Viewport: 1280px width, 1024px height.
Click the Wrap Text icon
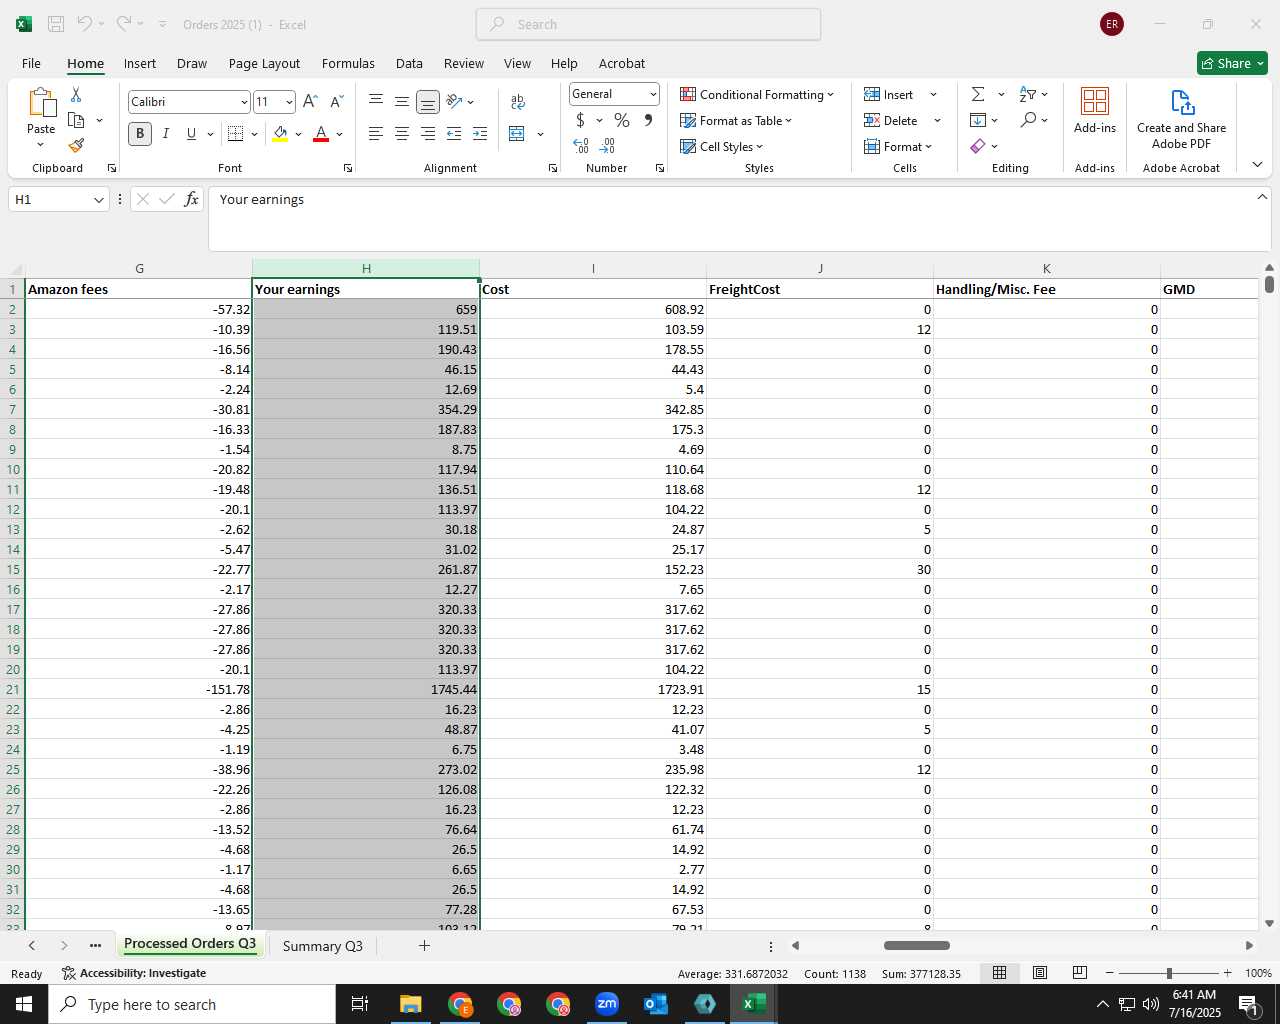pyautogui.click(x=517, y=101)
